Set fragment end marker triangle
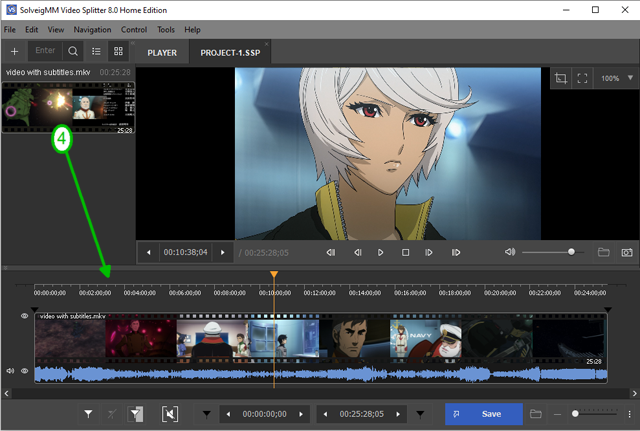 coord(420,415)
